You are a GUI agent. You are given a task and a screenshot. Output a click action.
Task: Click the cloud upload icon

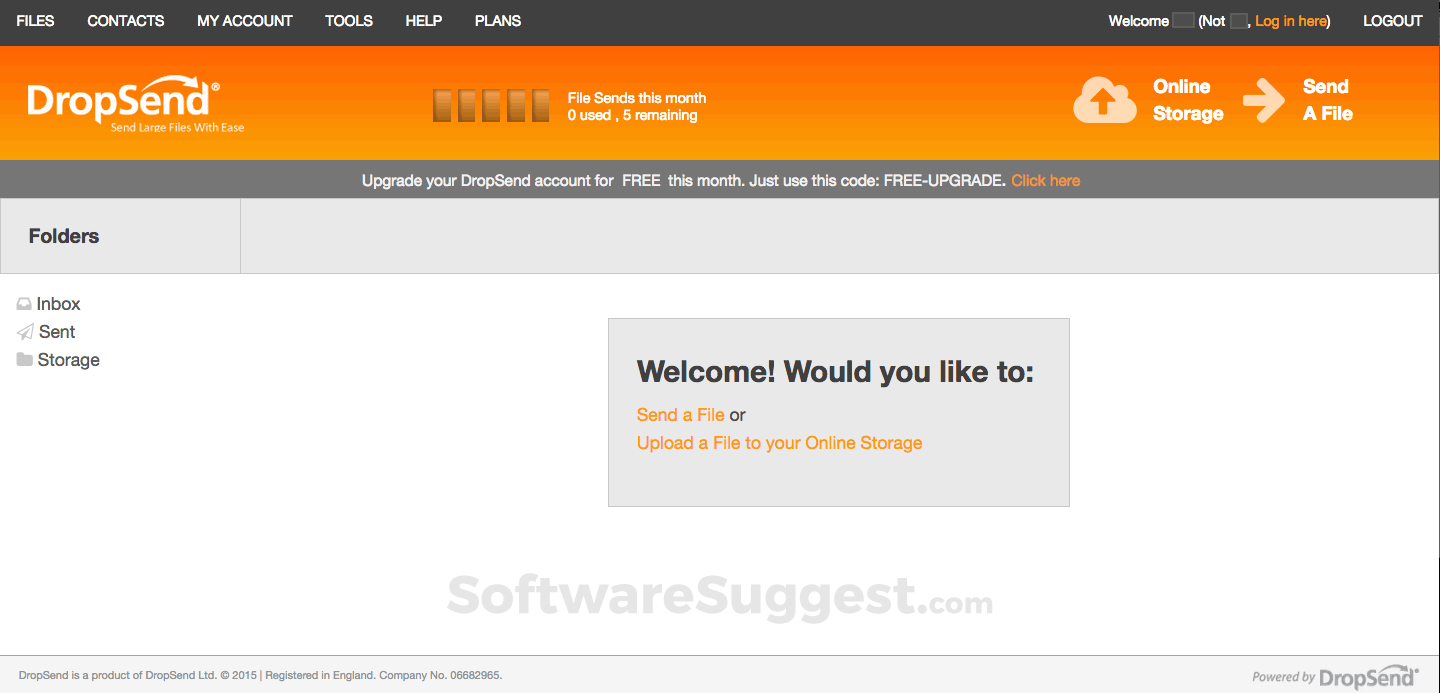[1104, 101]
